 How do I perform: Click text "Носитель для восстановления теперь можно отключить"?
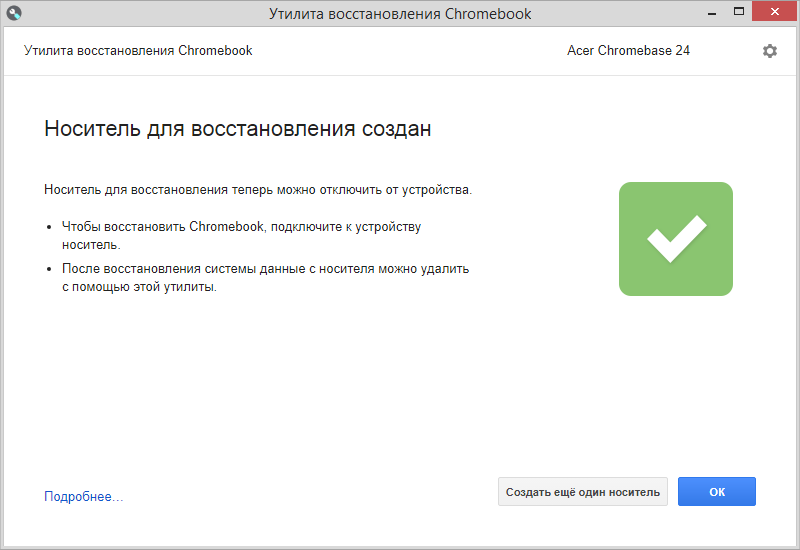[213, 190]
